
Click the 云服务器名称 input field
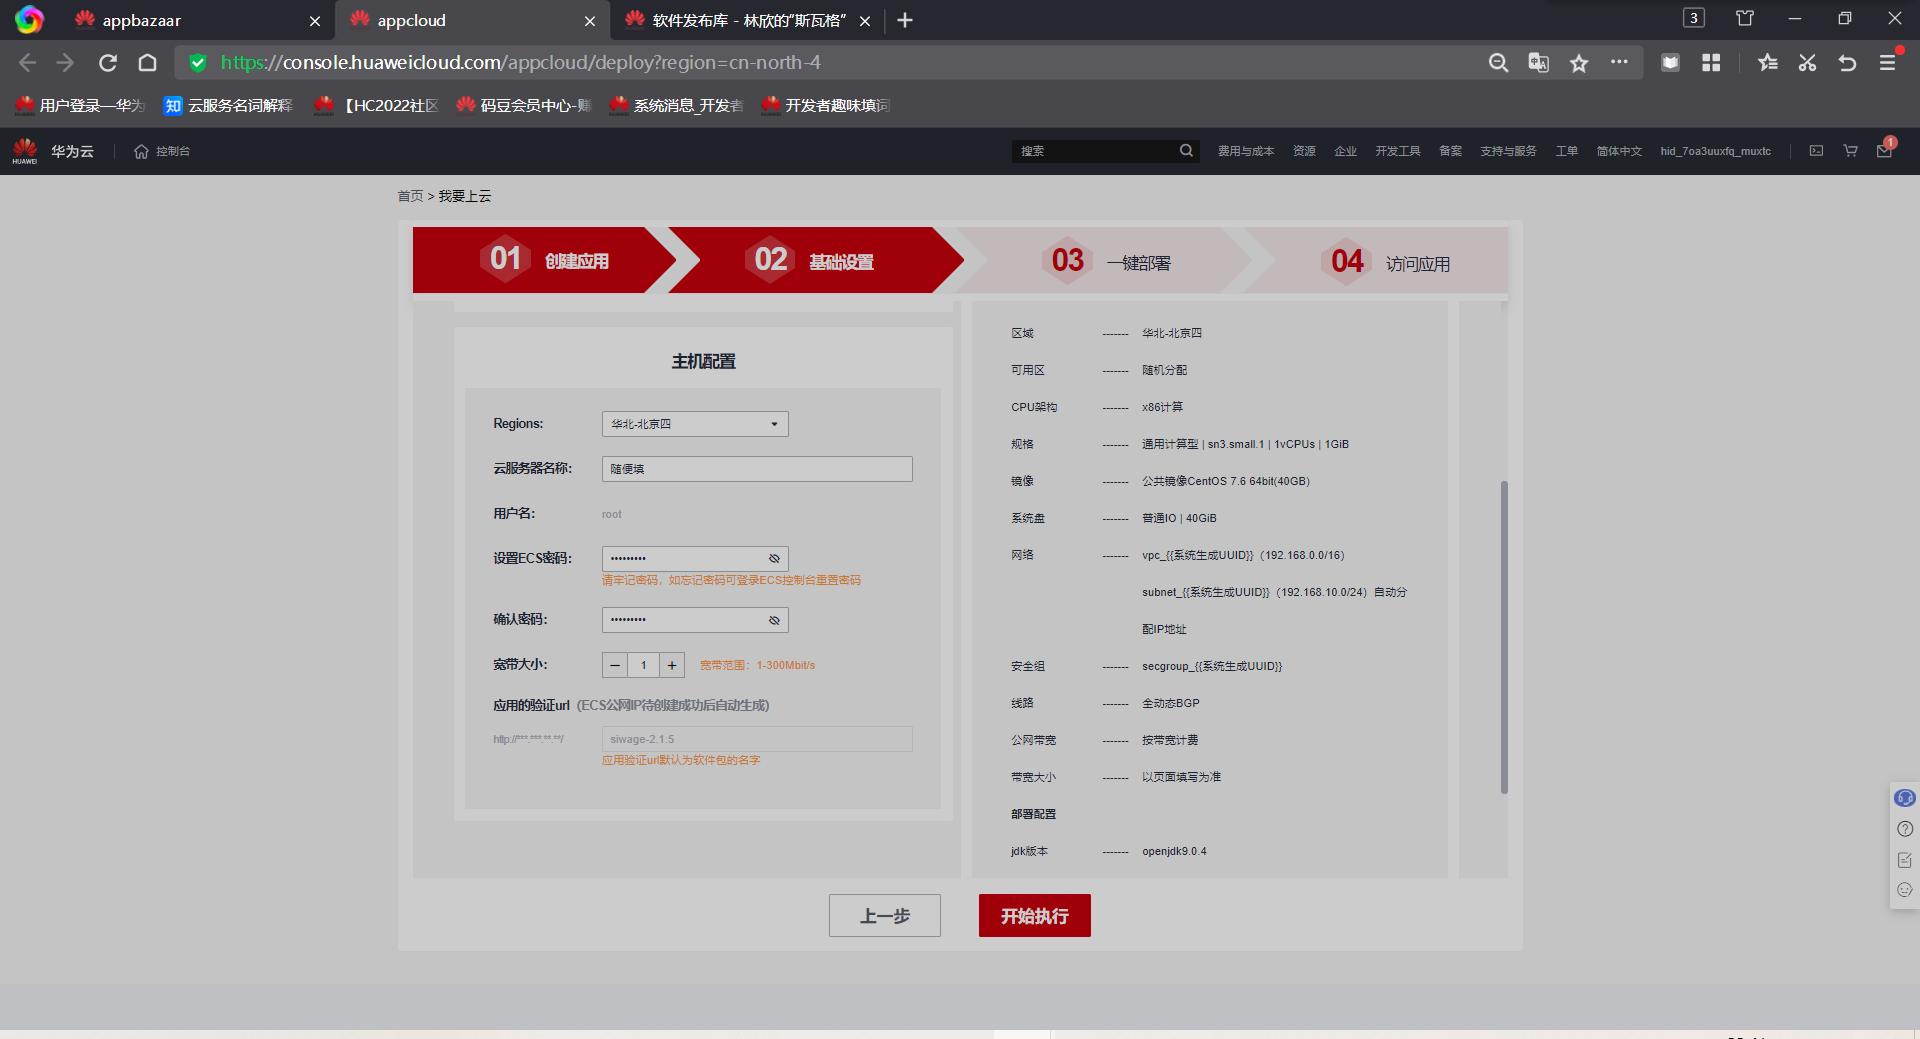pyautogui.click(x=757, y=469)
